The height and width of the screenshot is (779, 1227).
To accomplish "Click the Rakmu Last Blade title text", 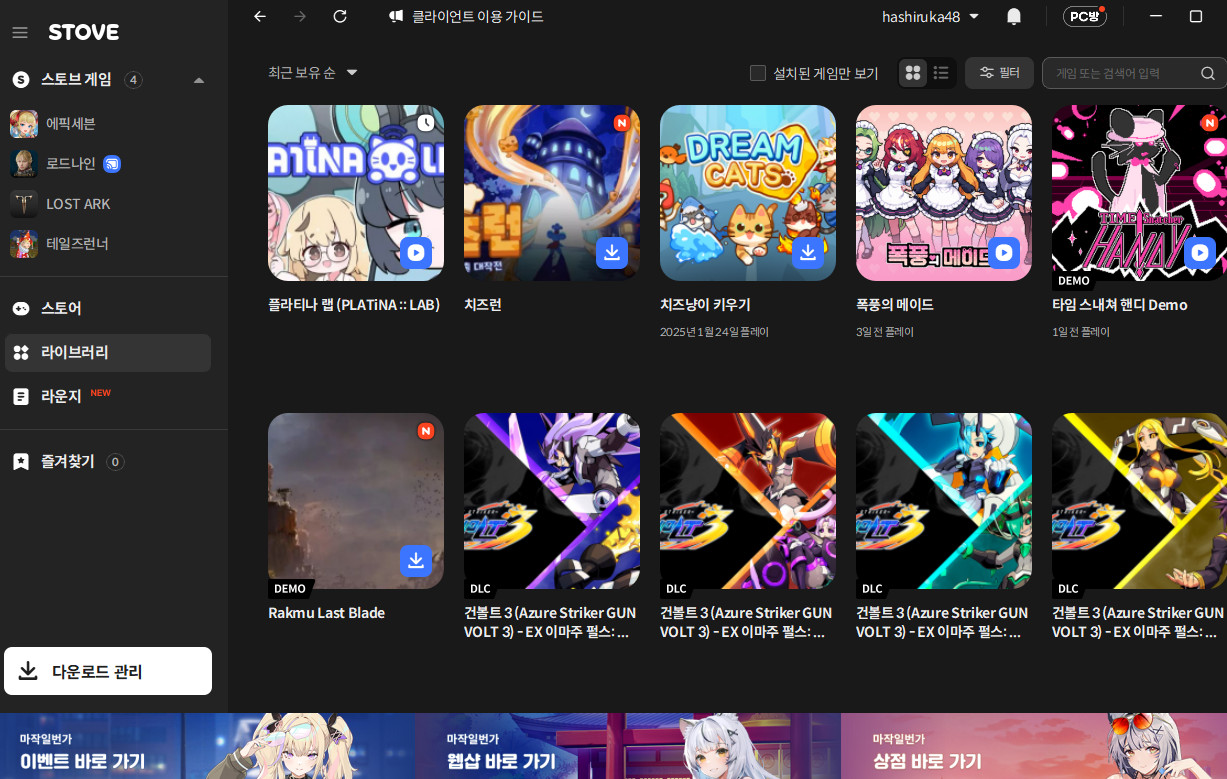I will tap(326, 613).
